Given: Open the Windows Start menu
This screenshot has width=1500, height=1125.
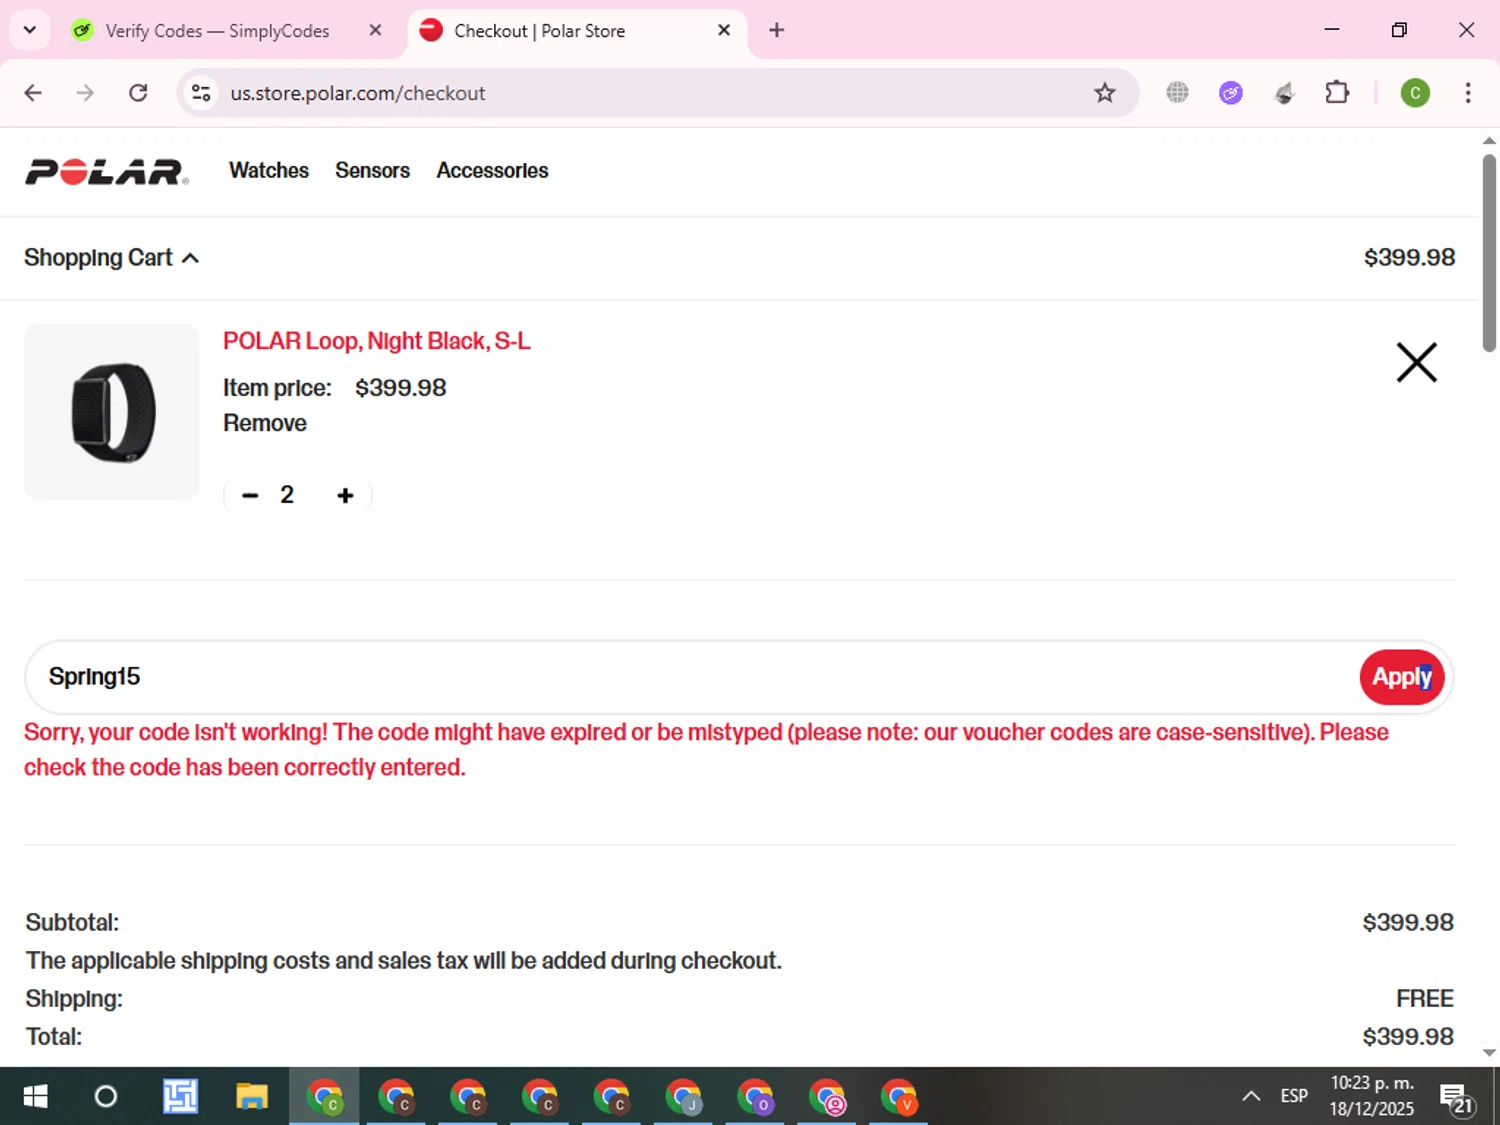Looking at the screenshot, I should pos(35,1097).
